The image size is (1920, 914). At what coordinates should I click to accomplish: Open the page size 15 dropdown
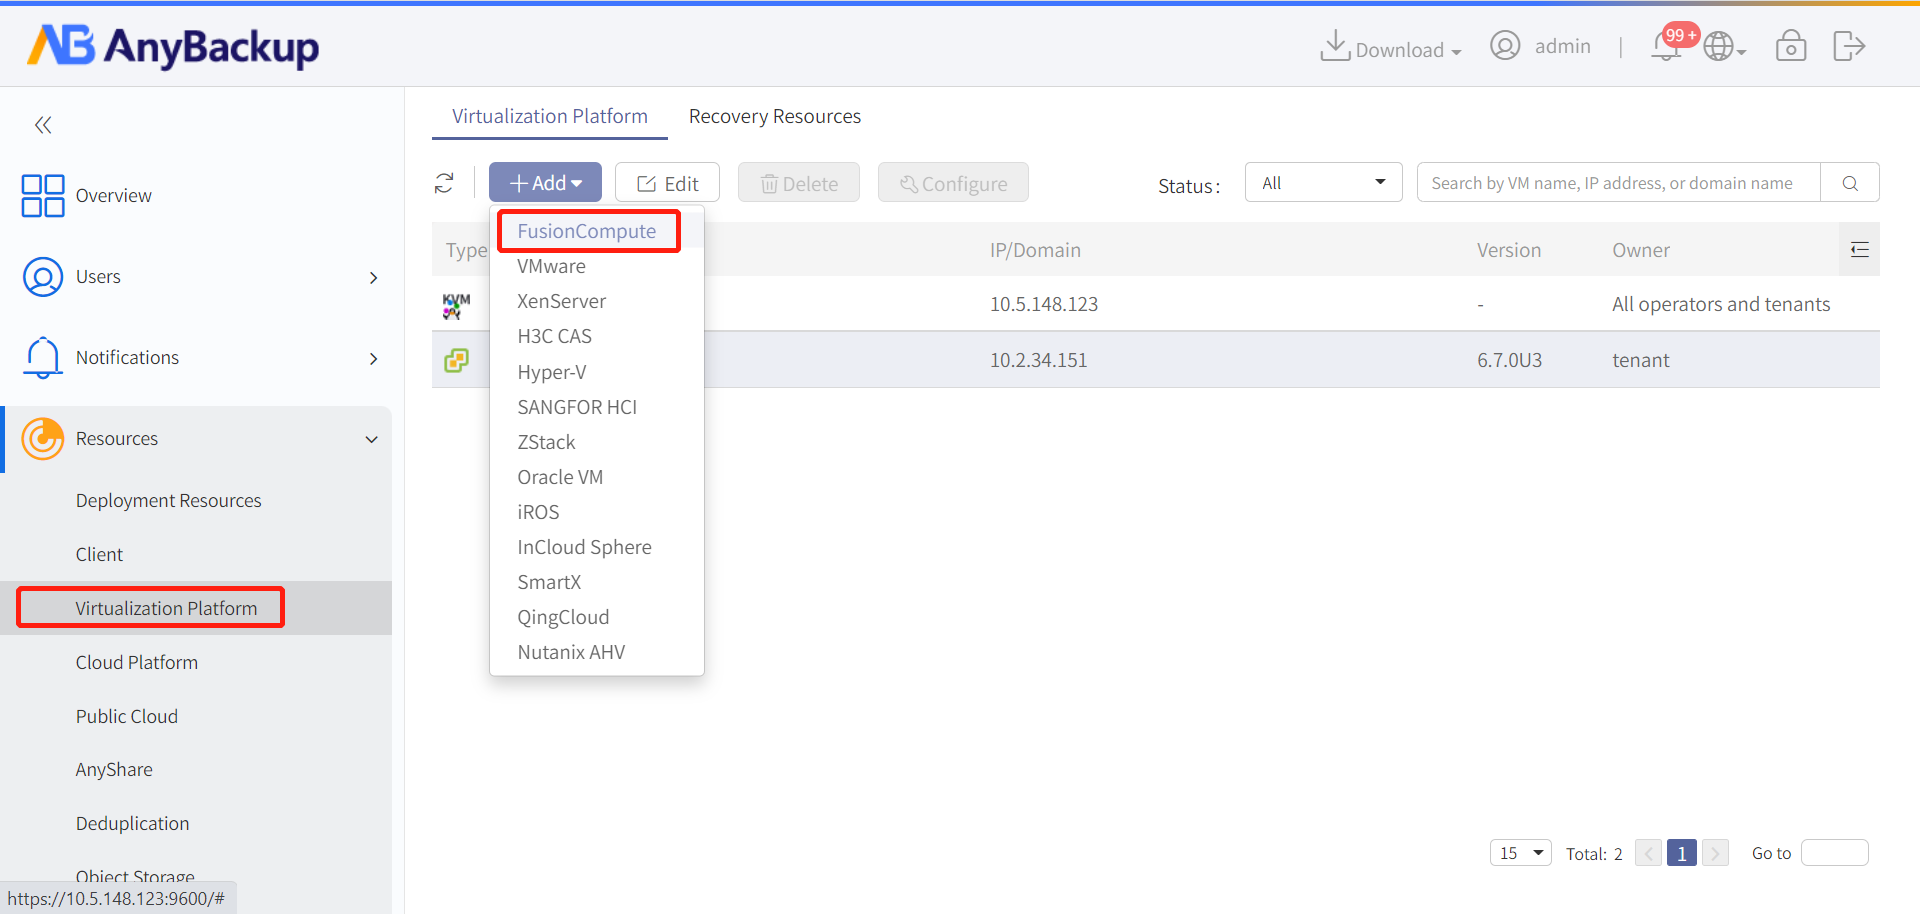(1521, 853)
